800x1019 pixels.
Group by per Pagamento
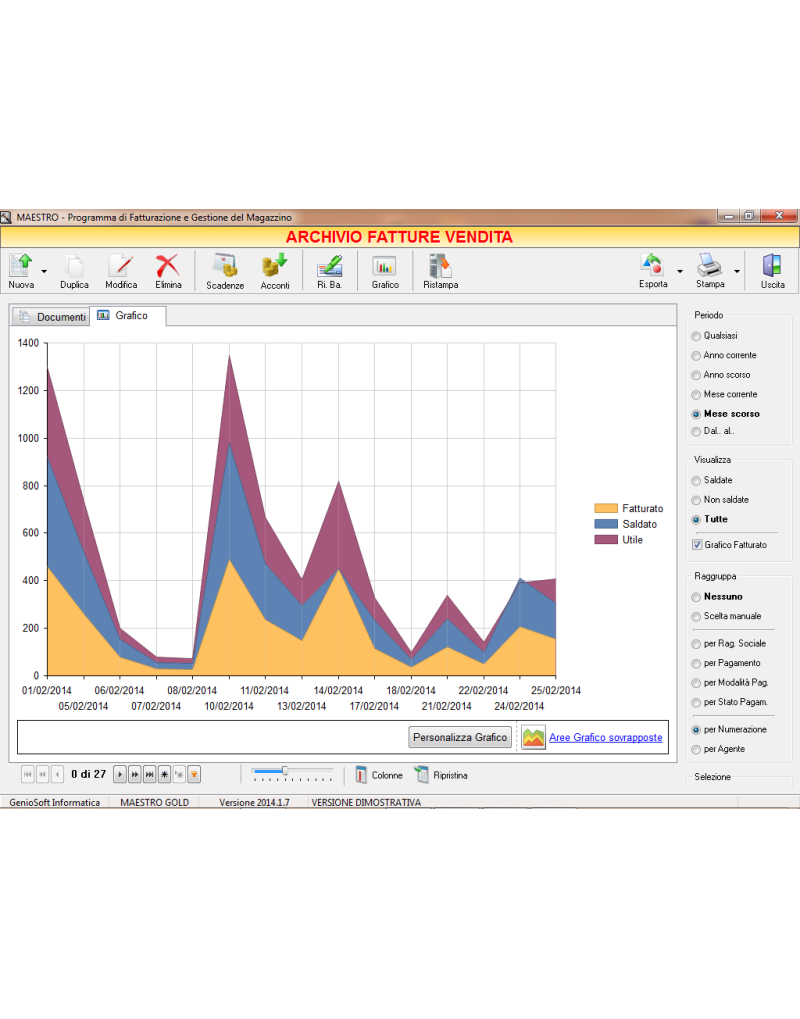tap(696, 664)
